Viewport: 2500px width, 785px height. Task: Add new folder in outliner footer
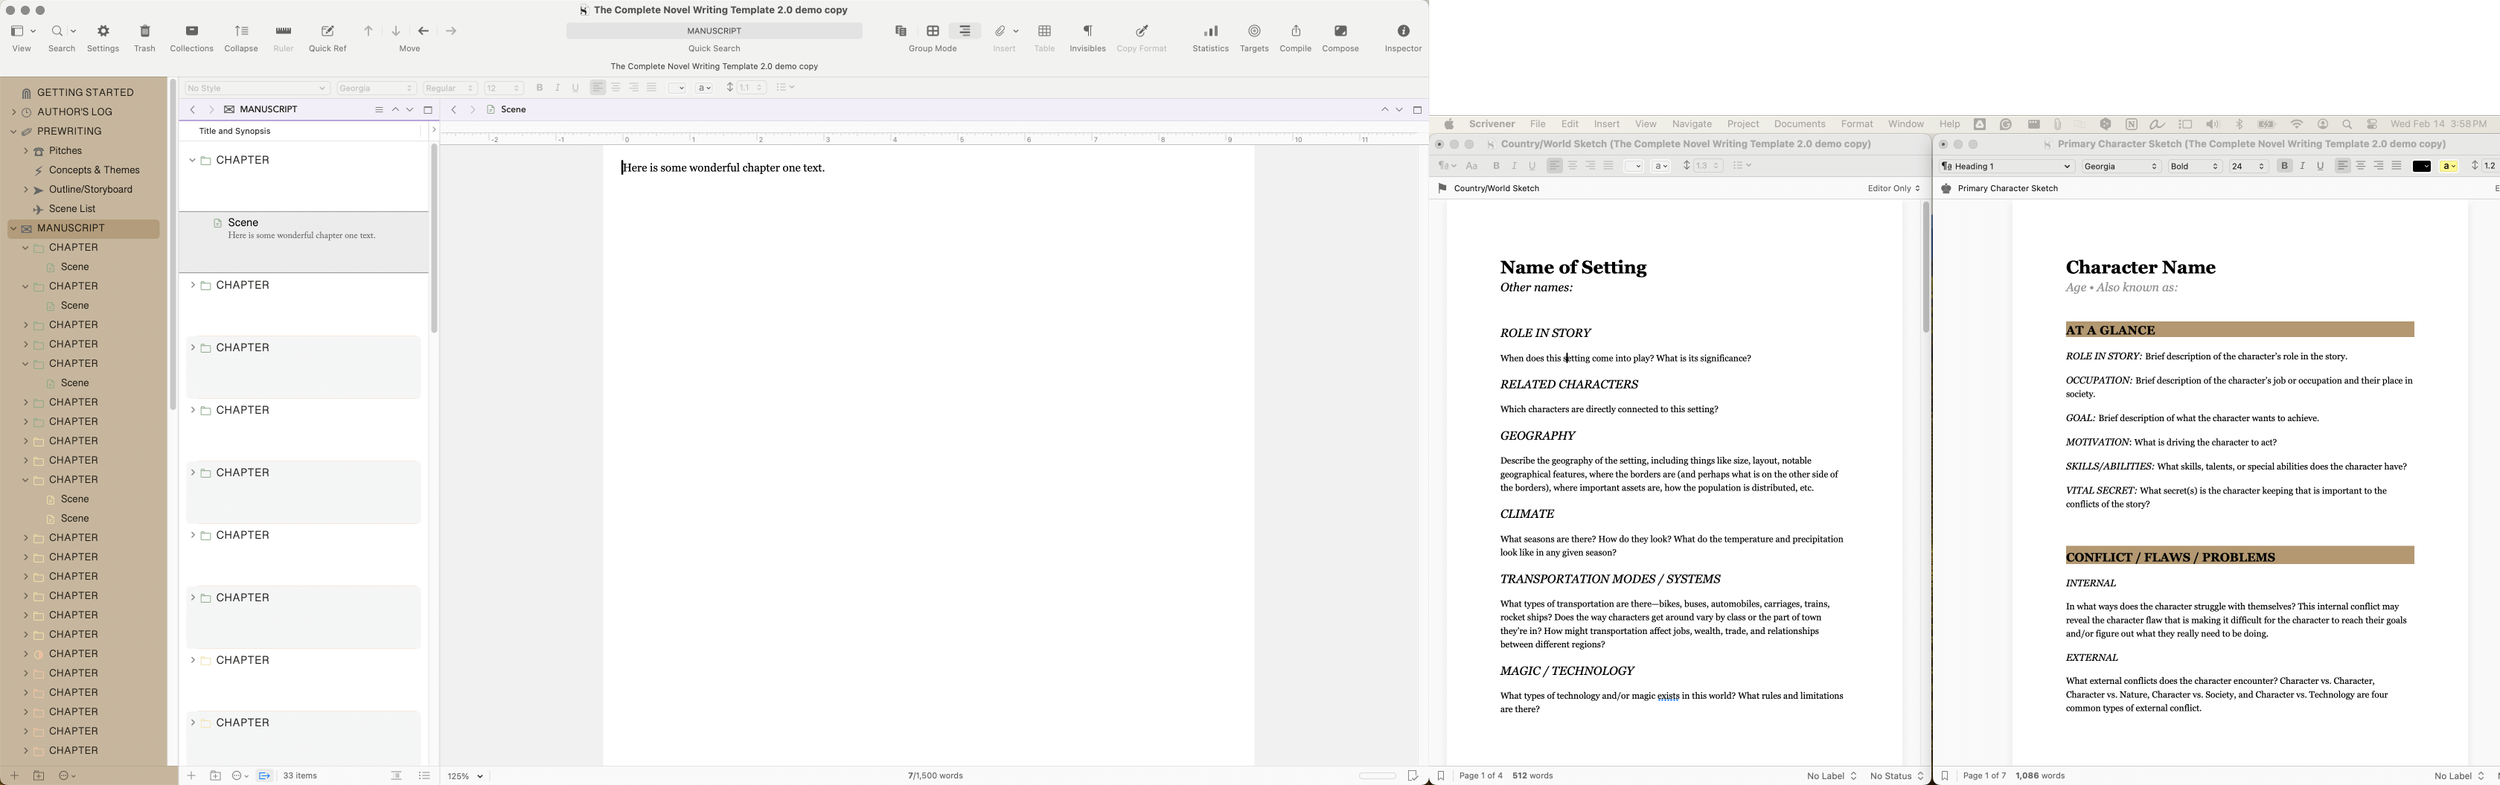point(215,776)
